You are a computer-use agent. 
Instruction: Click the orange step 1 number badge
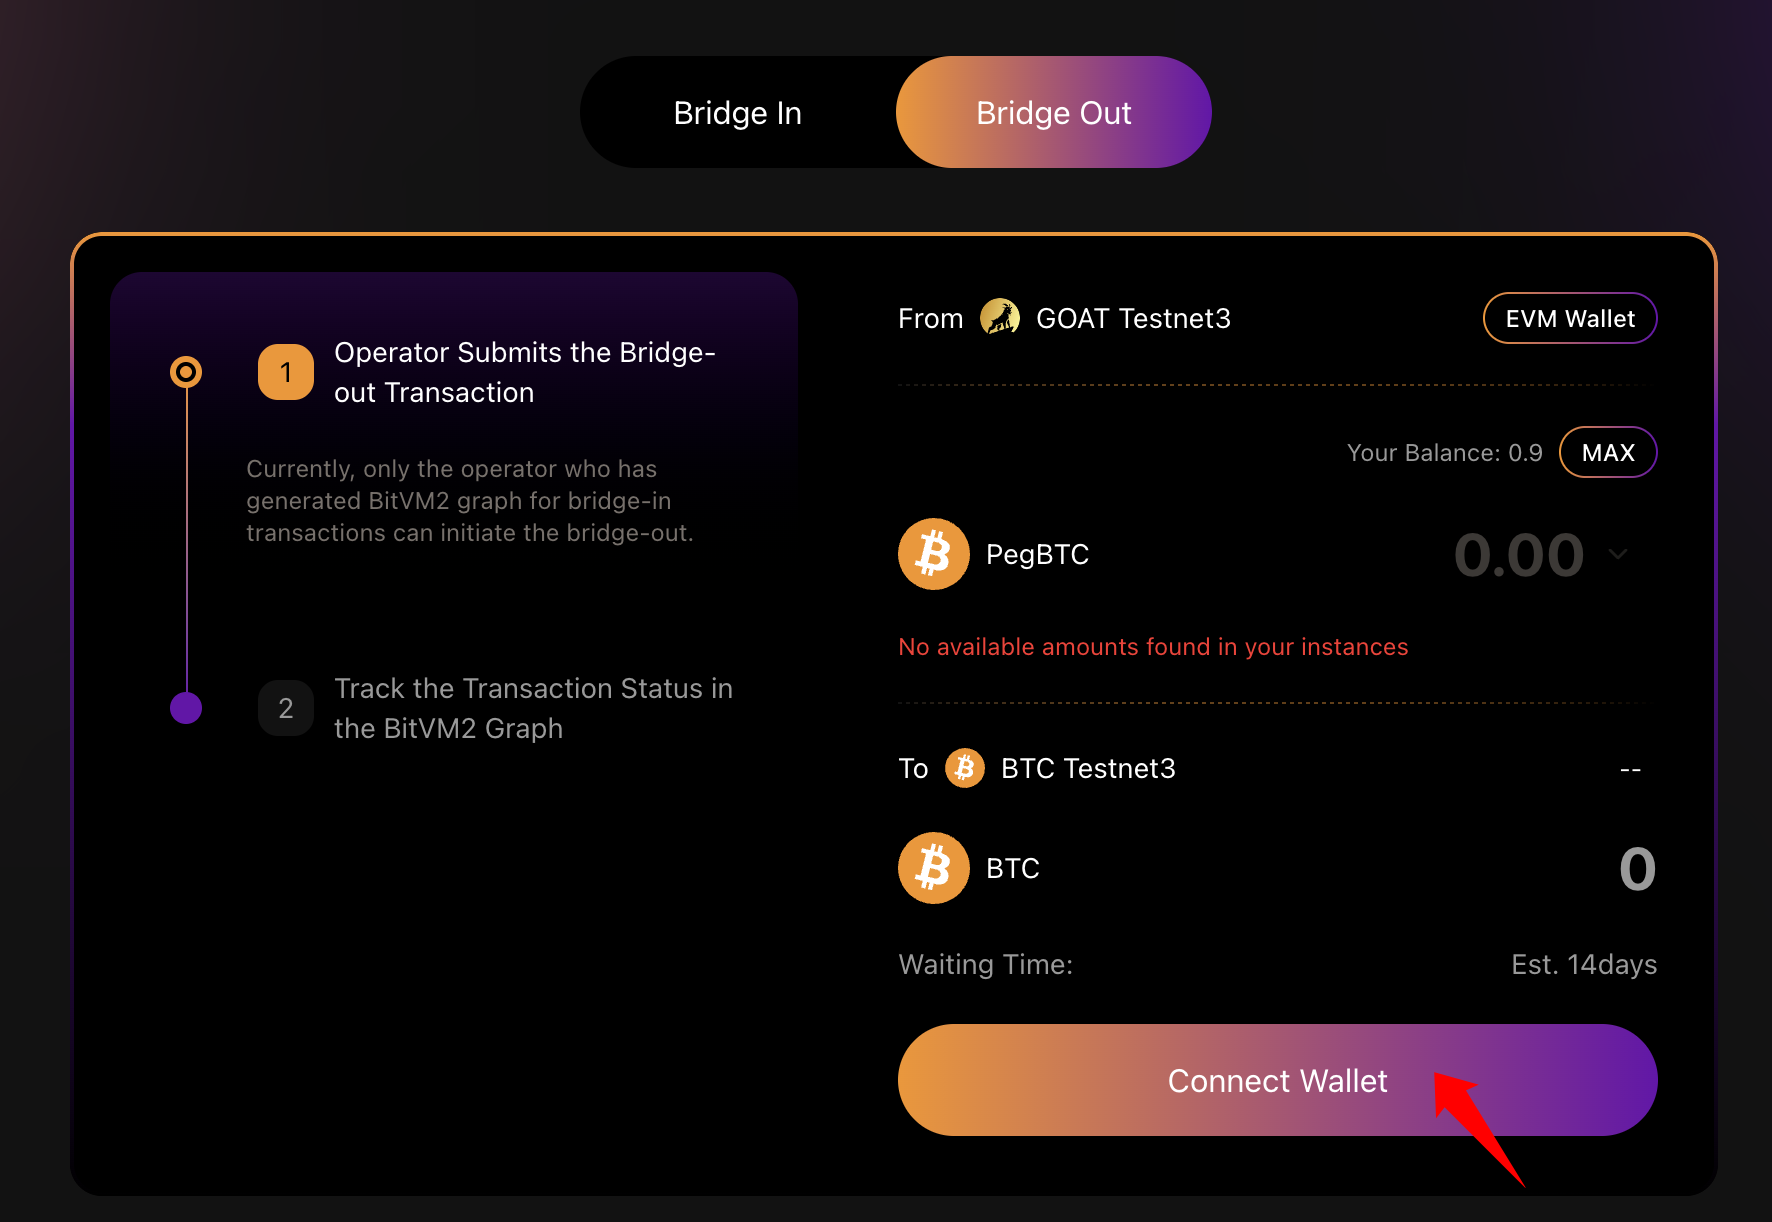tap(286, 372)
